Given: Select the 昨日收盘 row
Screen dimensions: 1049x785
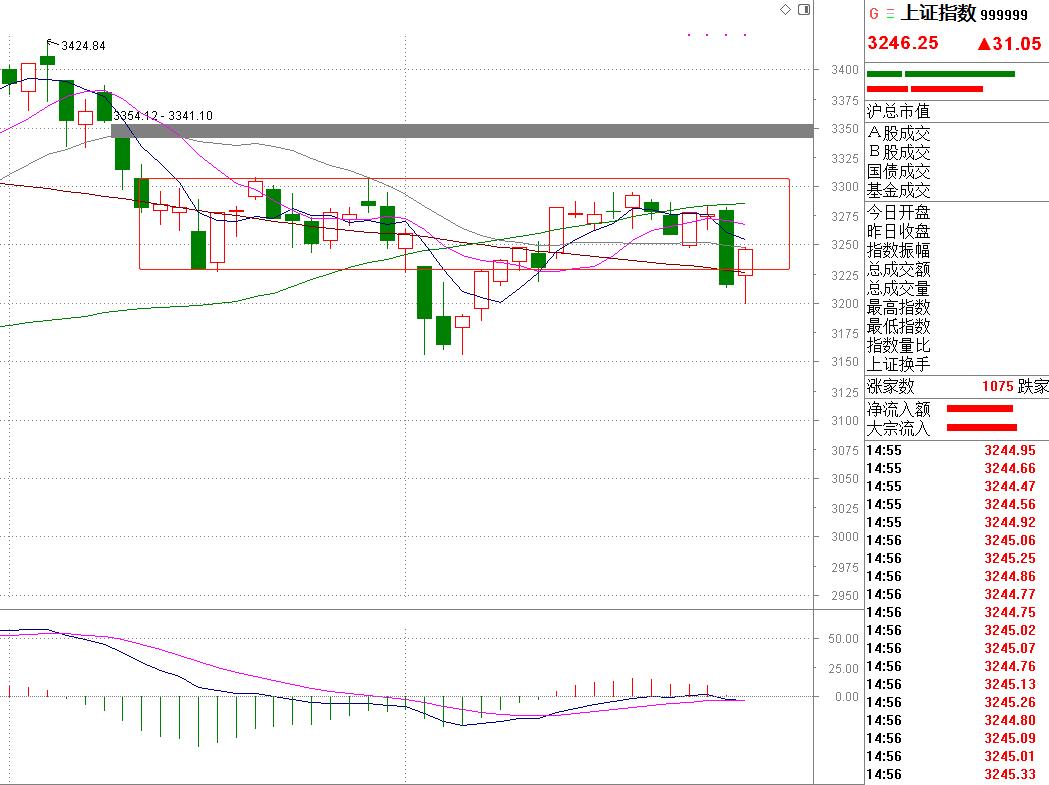Looking at the screenshot, I should pos(957,232).
